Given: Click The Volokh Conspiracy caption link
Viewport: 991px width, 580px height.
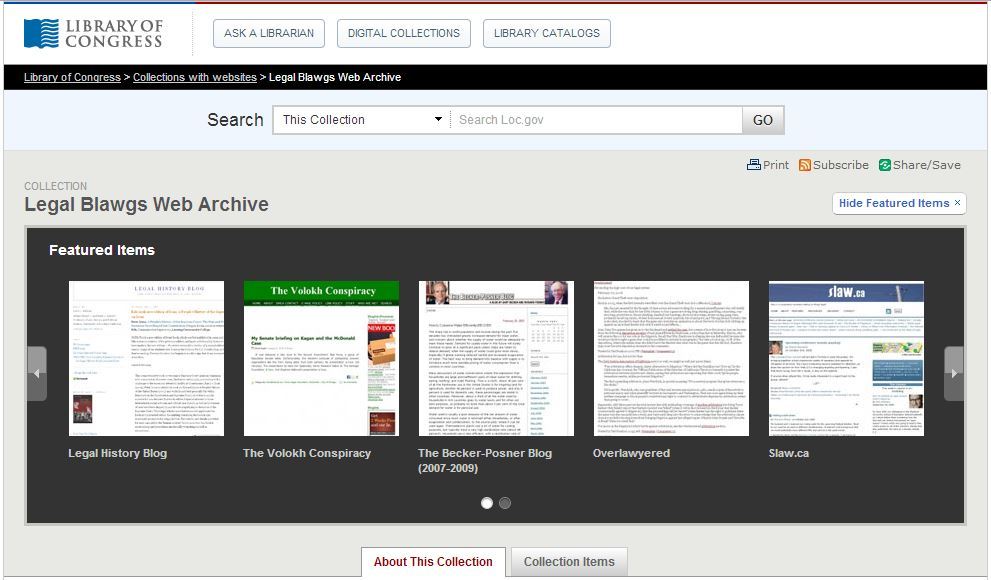Looking at the screenshot, I should (307, 453).
